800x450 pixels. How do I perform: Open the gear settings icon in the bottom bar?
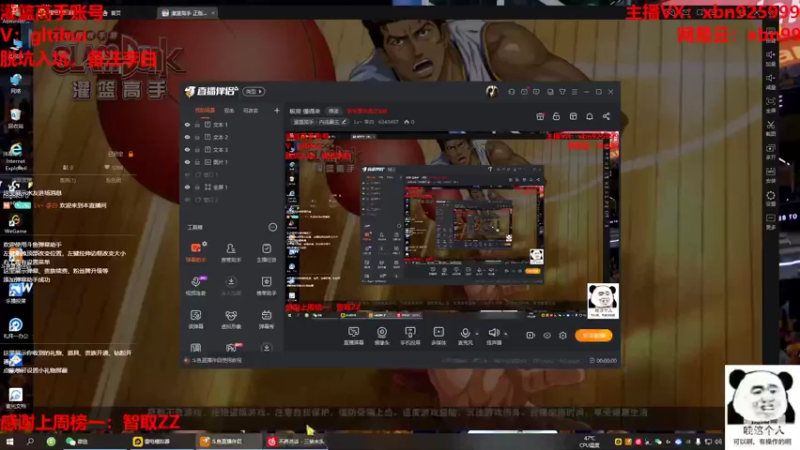563,335
